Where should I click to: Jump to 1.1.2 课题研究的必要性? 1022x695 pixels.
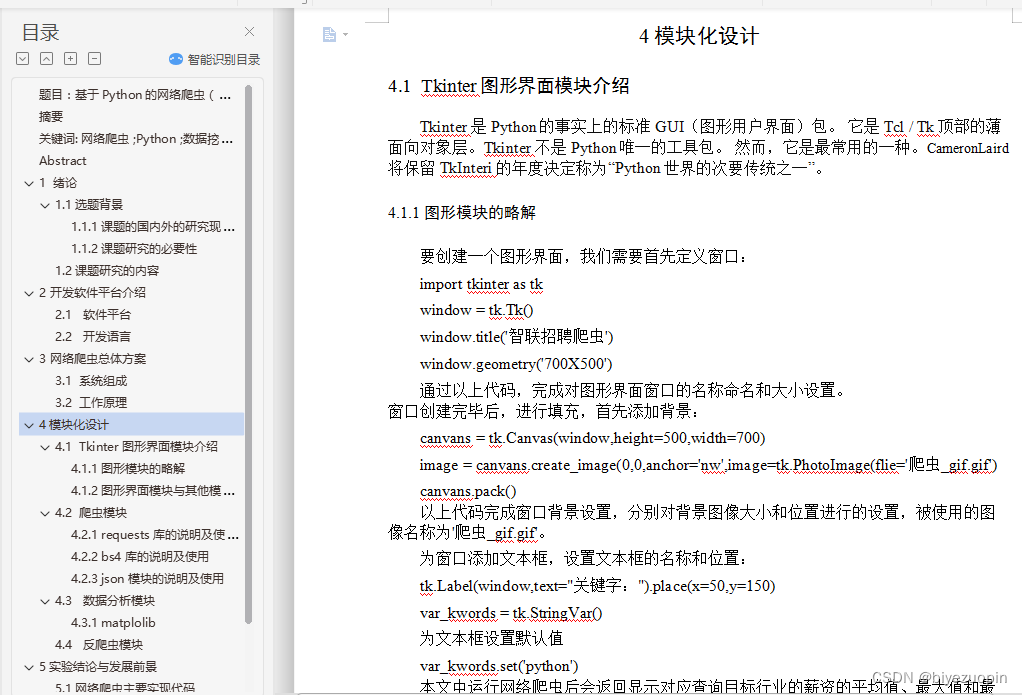pos(134,249)
